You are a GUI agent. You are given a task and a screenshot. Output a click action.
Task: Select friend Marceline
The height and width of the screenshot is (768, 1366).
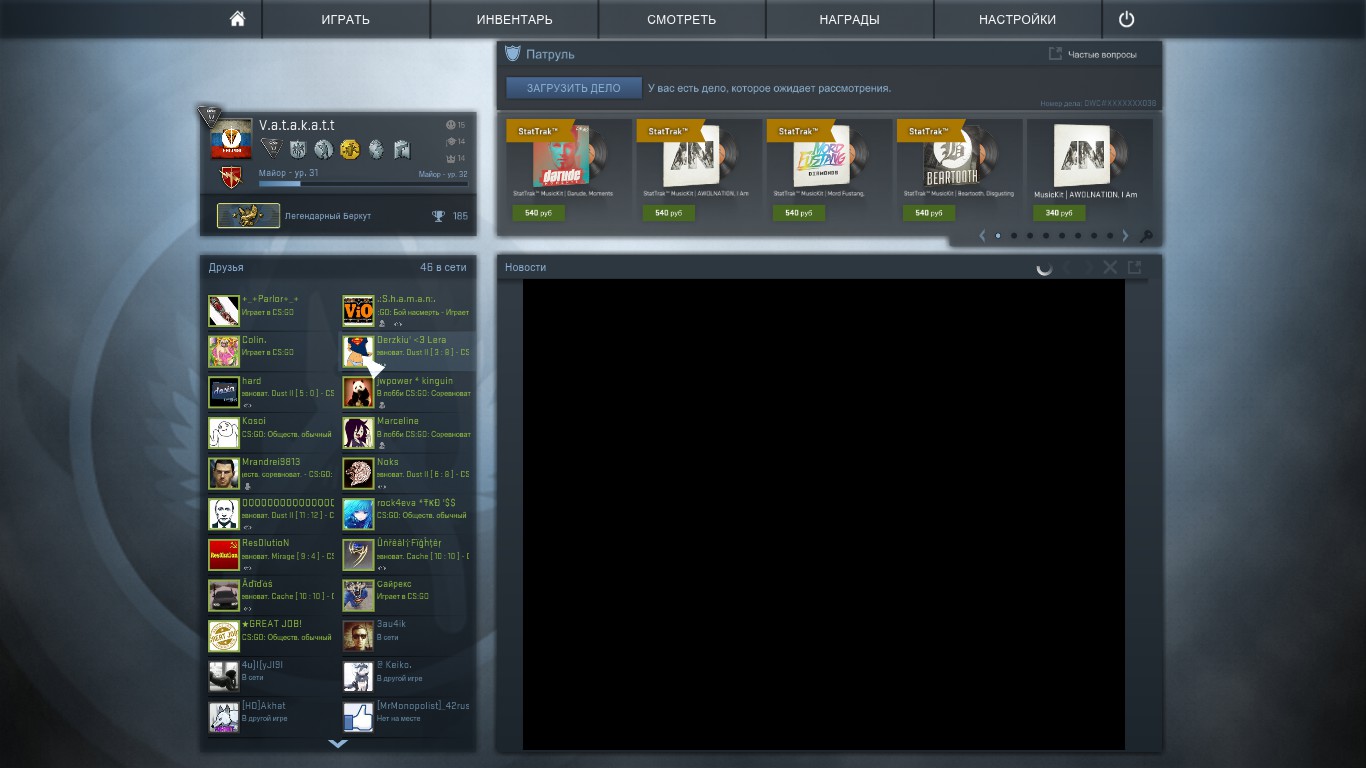[x=406, y=433]
